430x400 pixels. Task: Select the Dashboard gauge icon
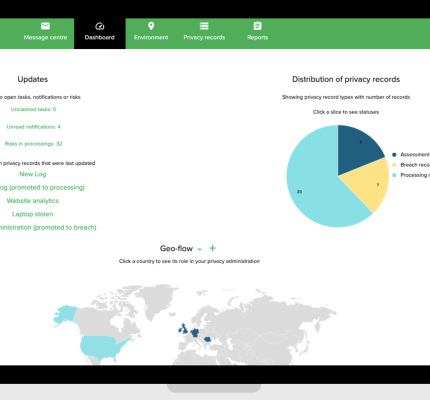point(100,26)
